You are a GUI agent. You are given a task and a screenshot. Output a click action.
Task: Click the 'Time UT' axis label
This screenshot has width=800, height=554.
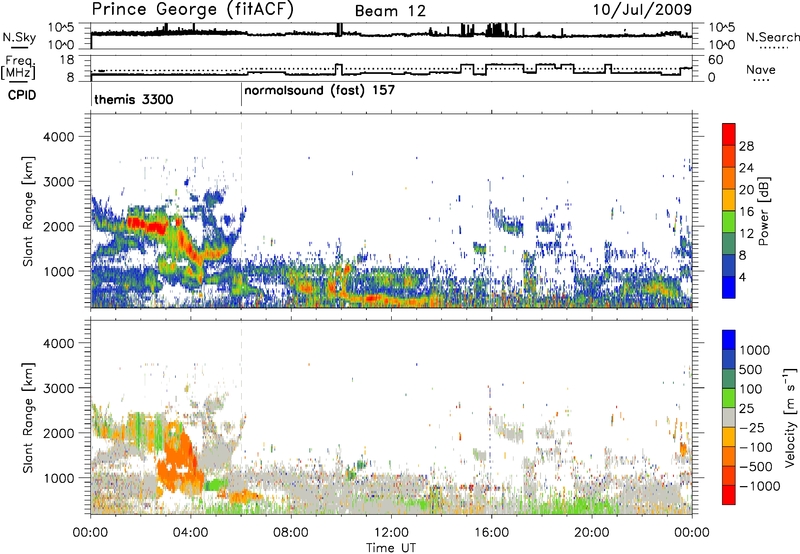tap(391, 548)
